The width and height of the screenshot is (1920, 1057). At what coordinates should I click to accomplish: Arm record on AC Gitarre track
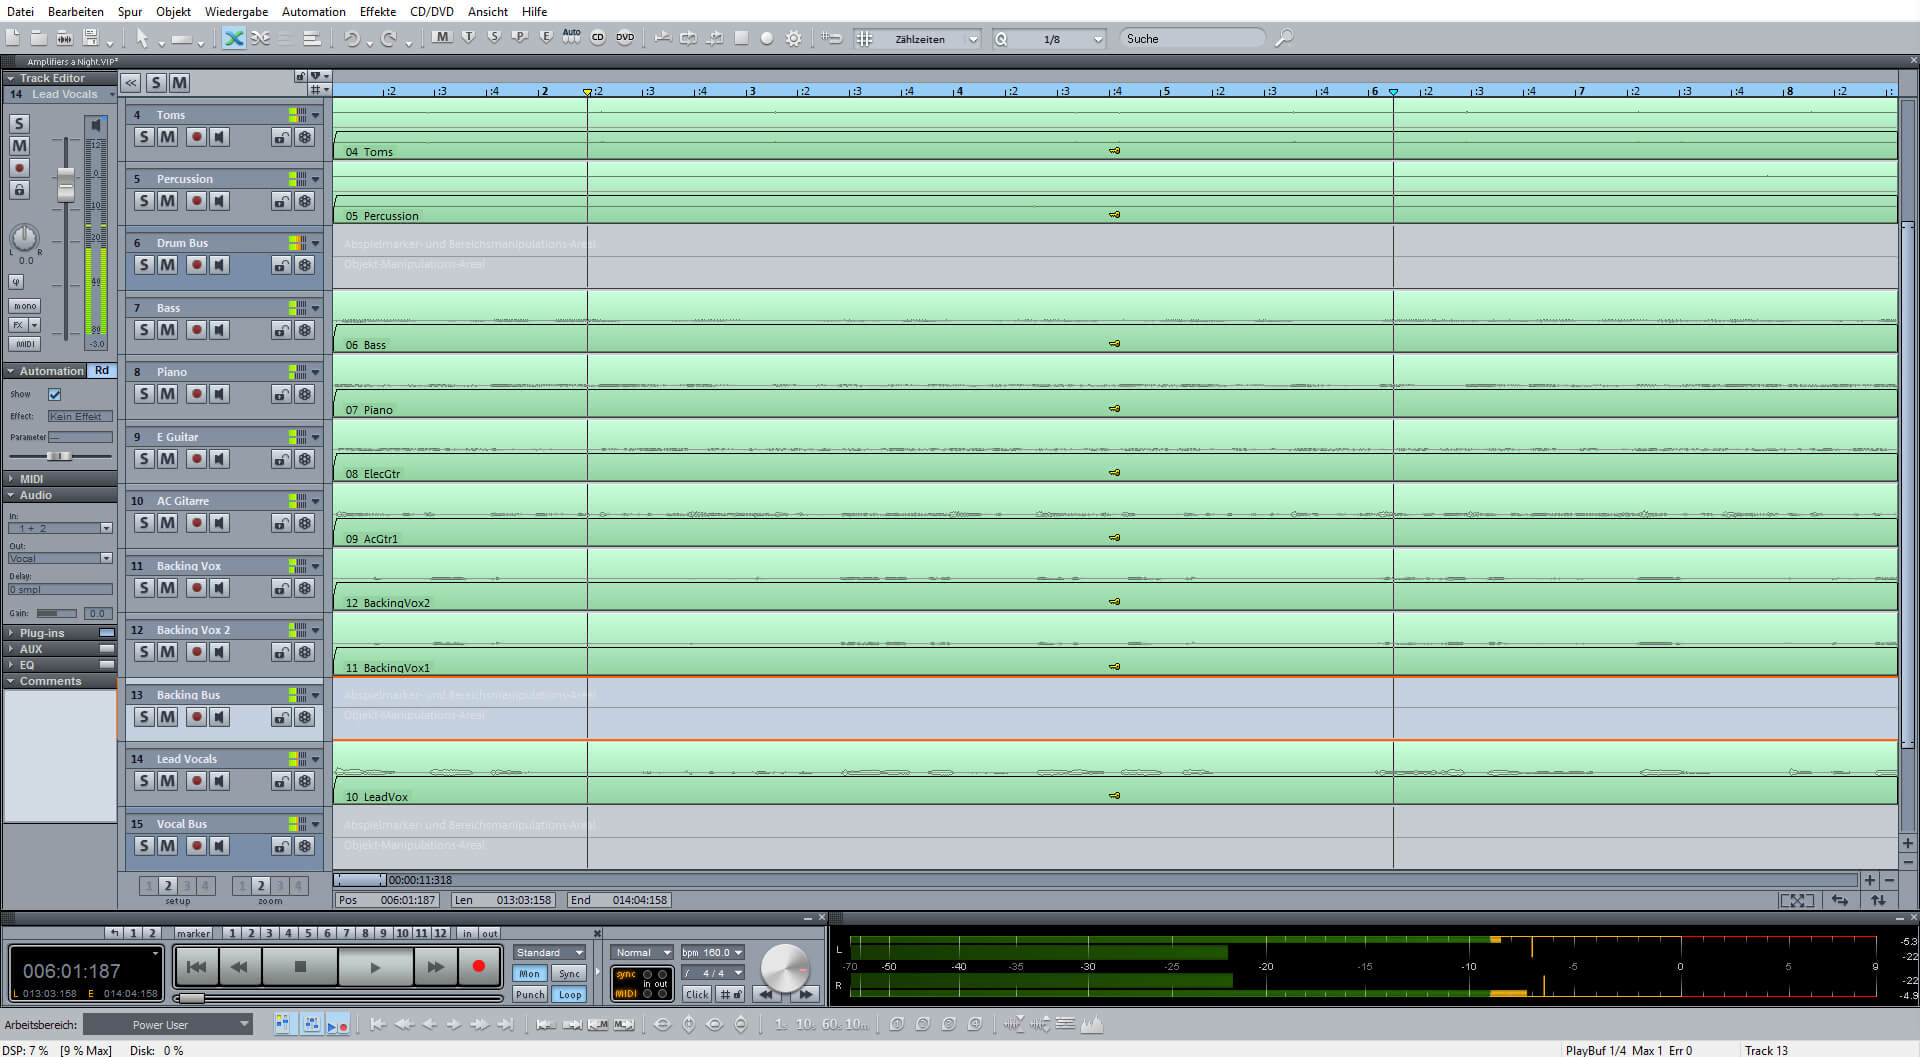tap(196, 523)
